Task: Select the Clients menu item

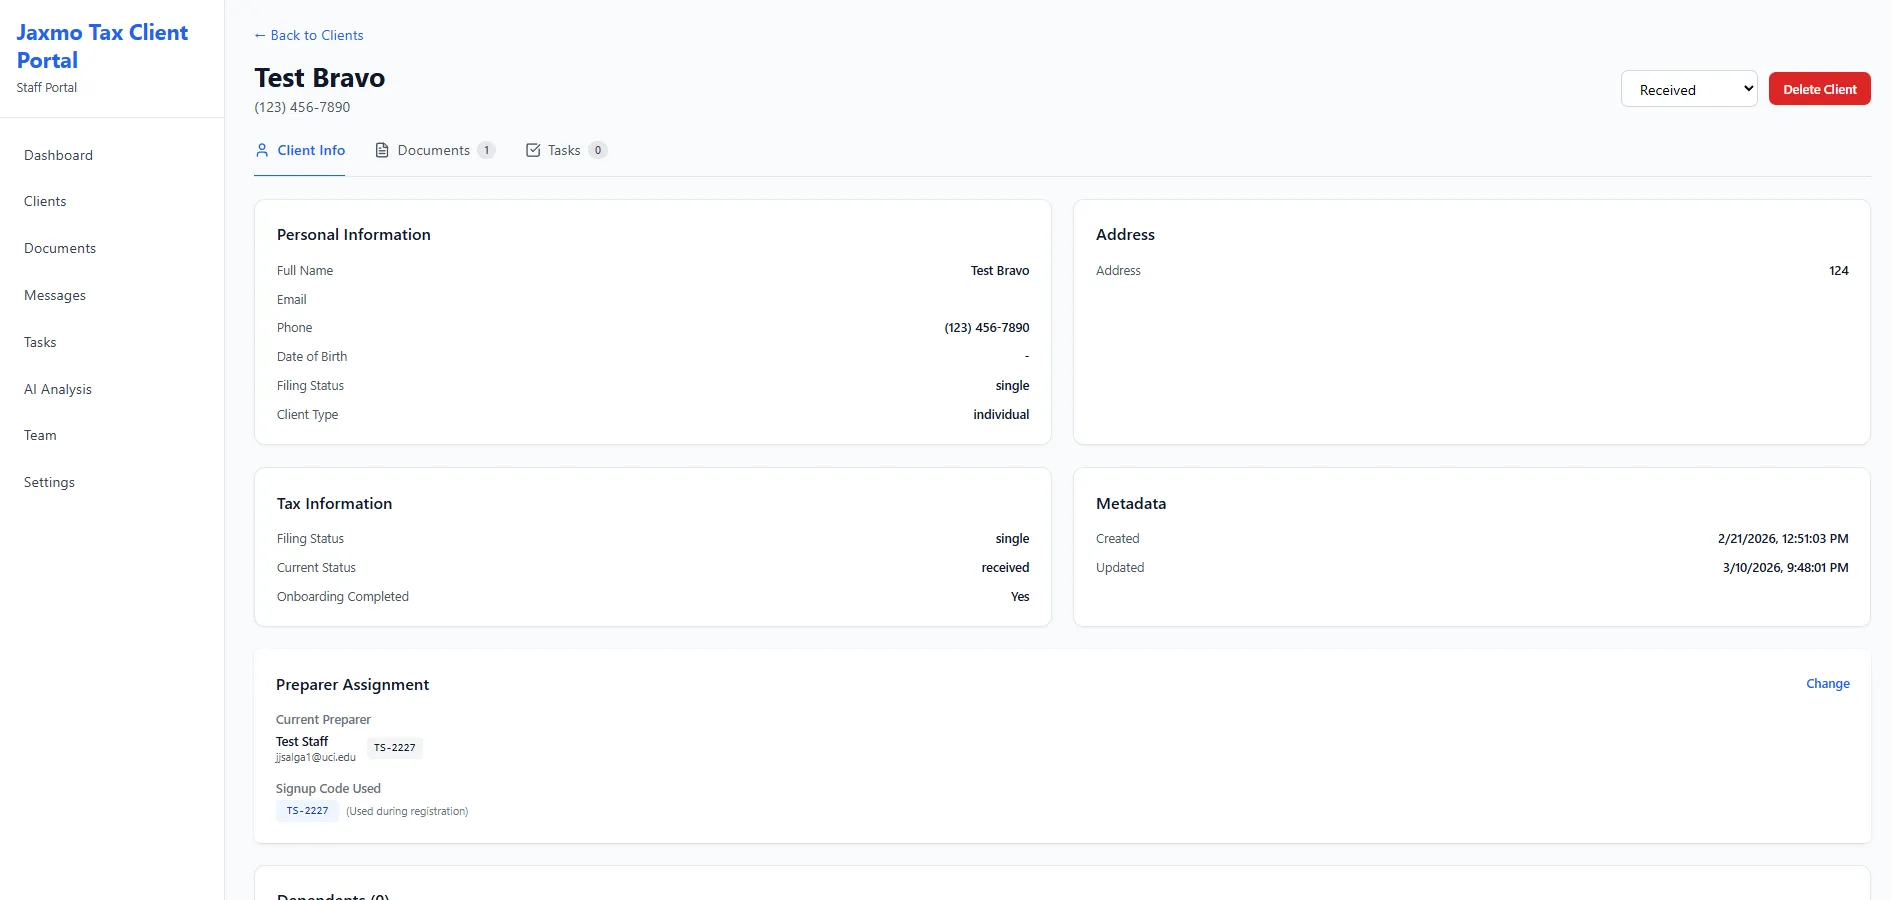Action: [x=44, y=201]
